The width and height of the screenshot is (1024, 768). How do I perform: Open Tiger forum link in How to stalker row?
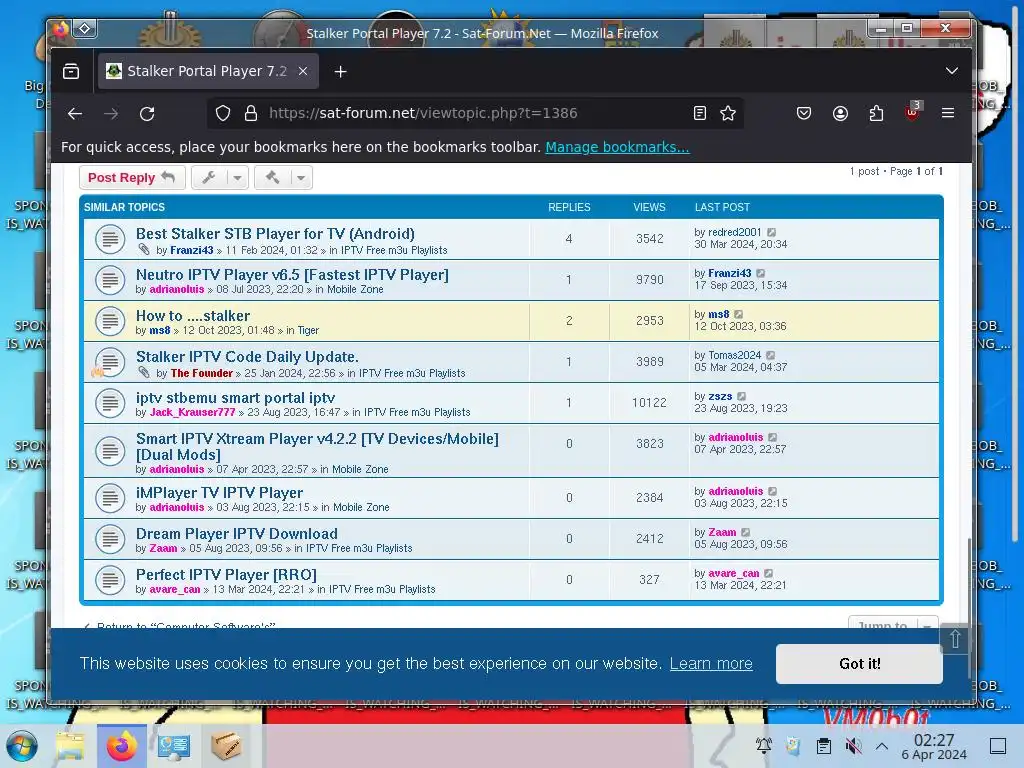[308, 330]
